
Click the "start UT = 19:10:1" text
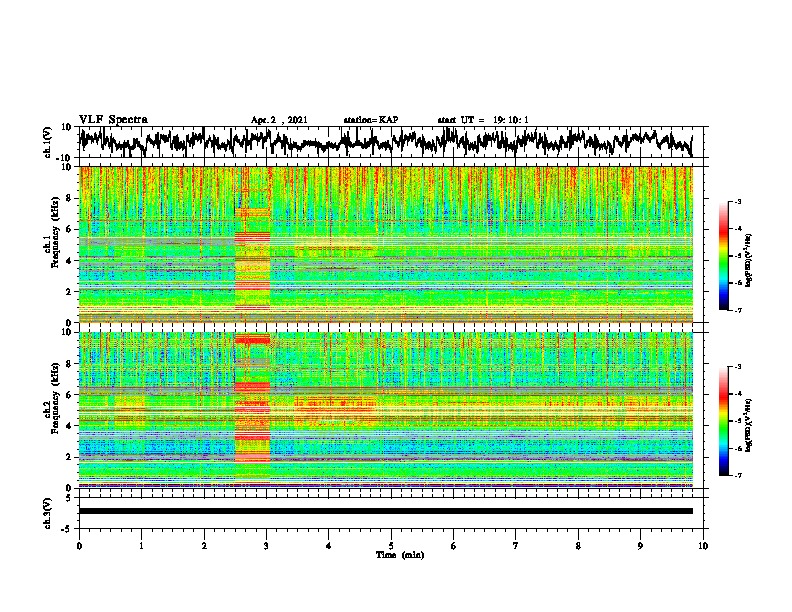(x=482, y=120)
